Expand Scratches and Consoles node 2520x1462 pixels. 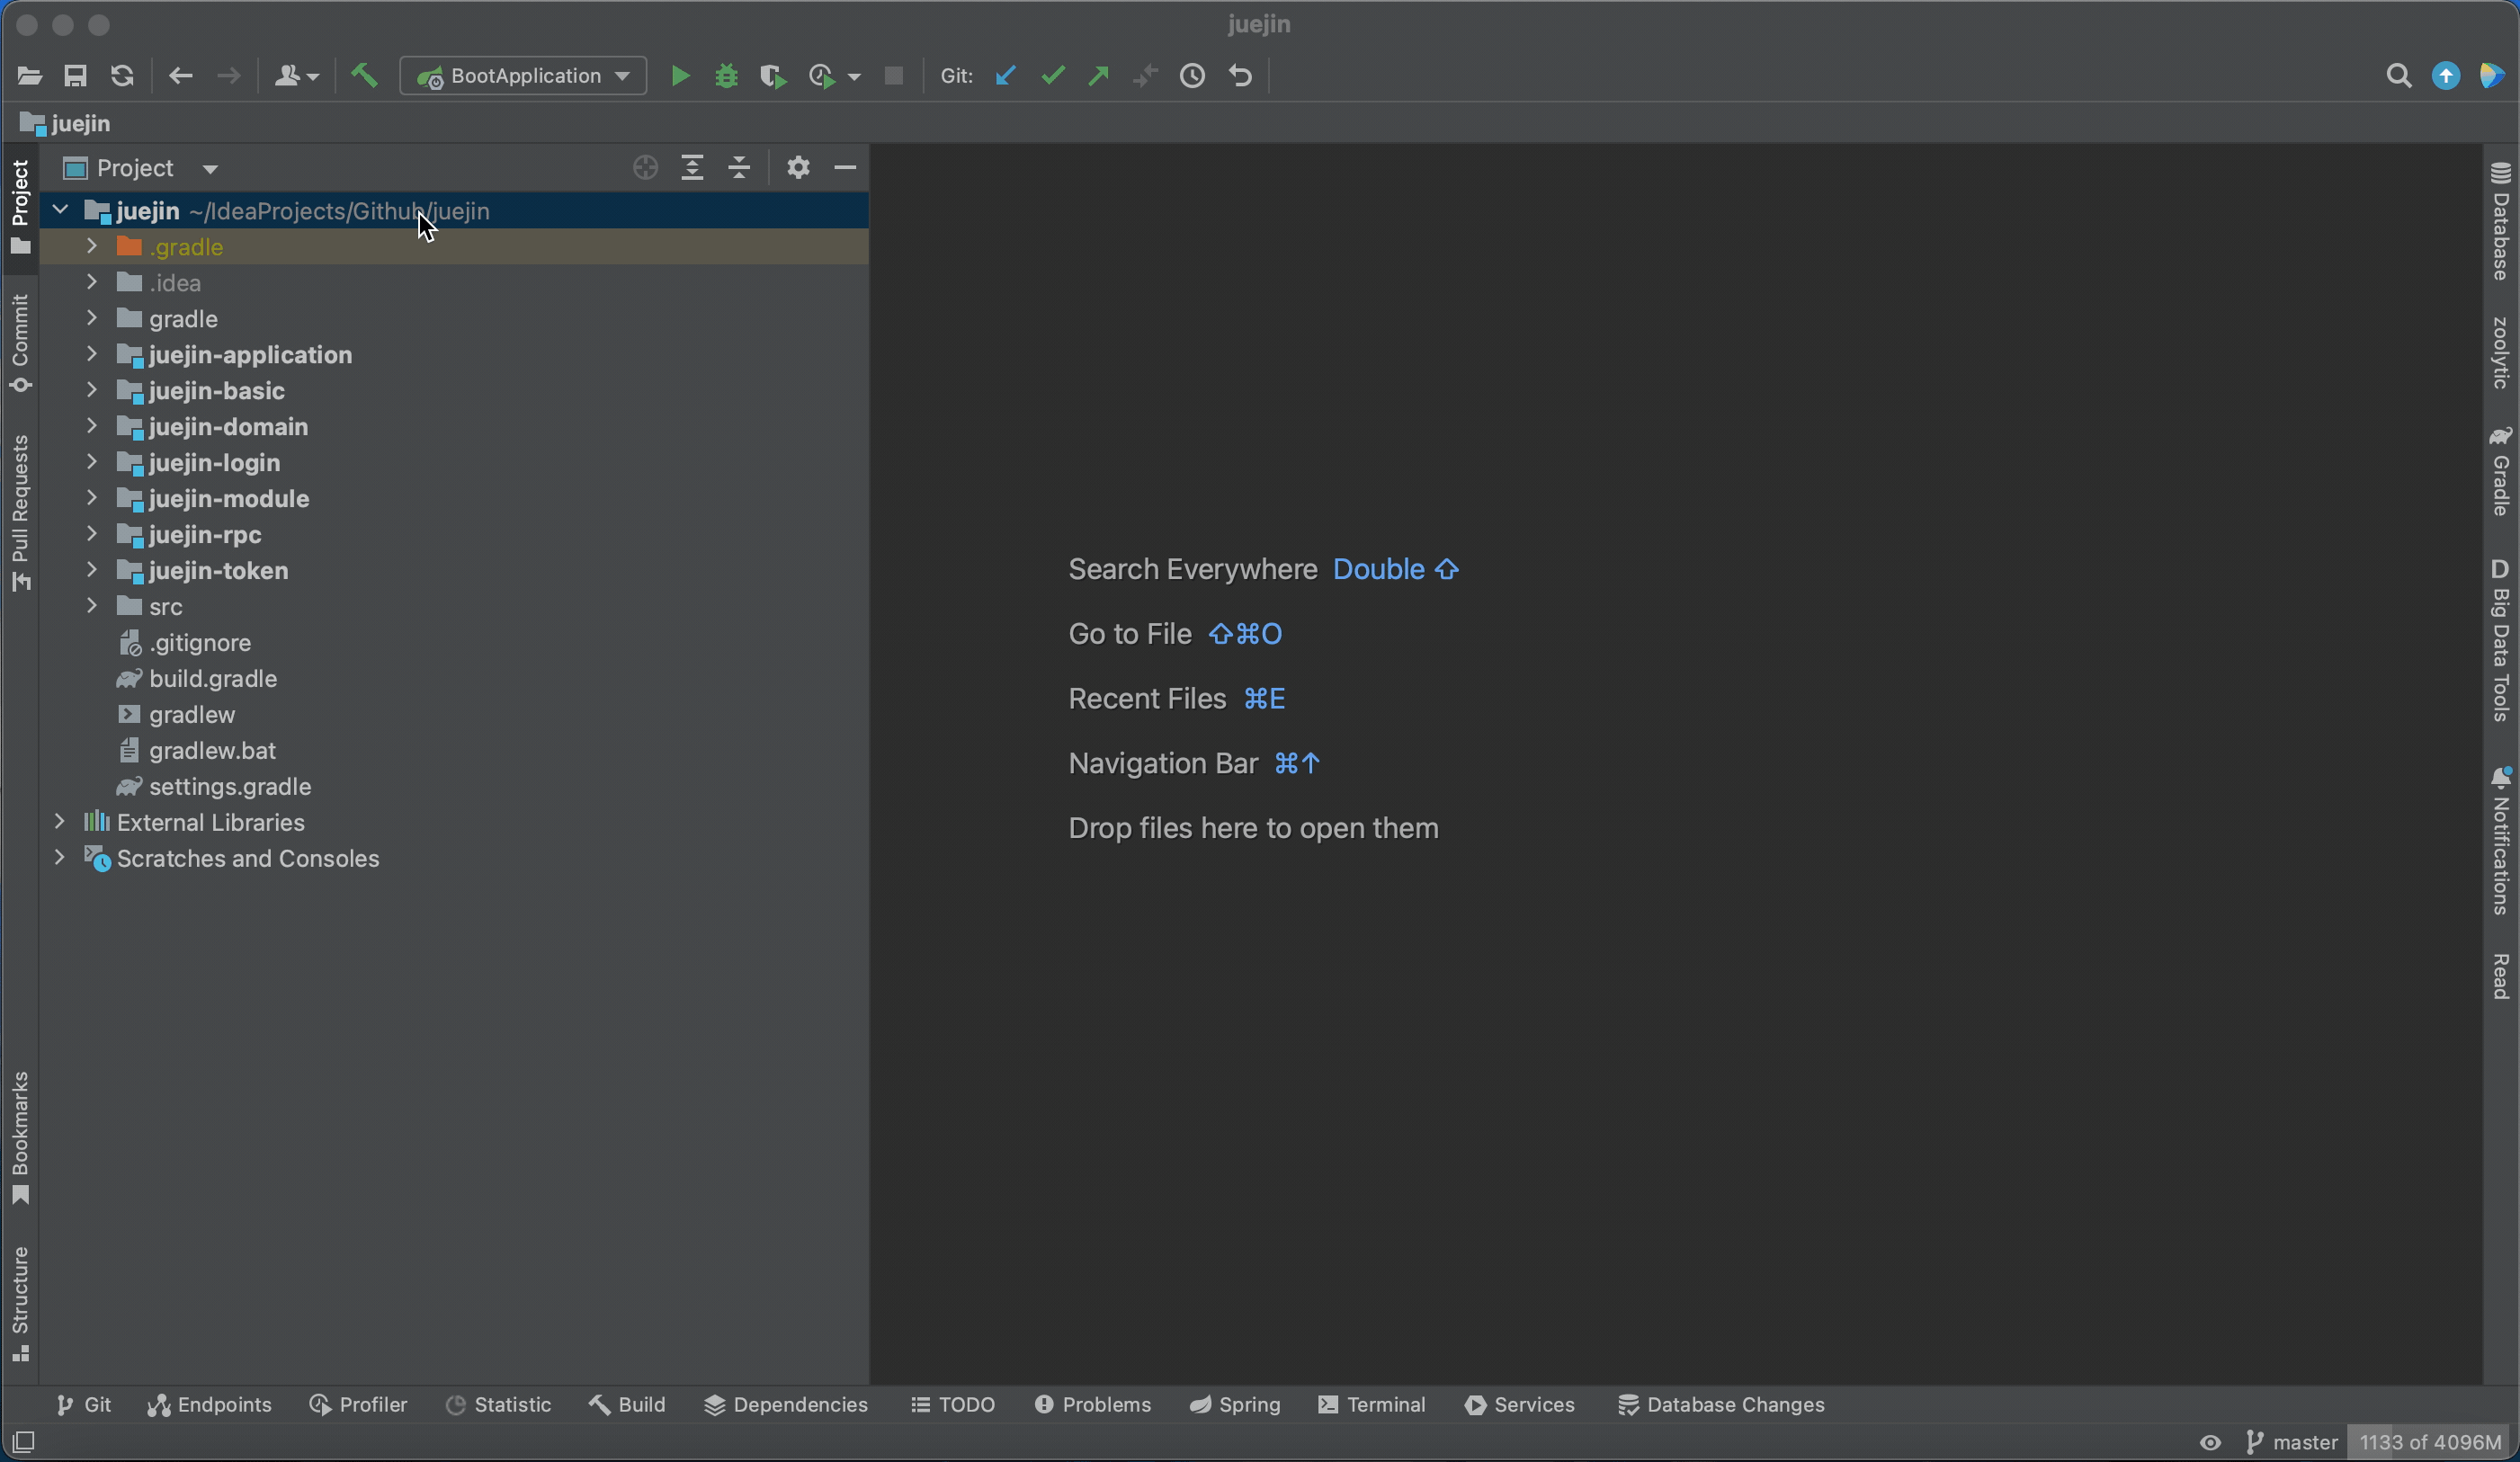[x=60, y=858]
